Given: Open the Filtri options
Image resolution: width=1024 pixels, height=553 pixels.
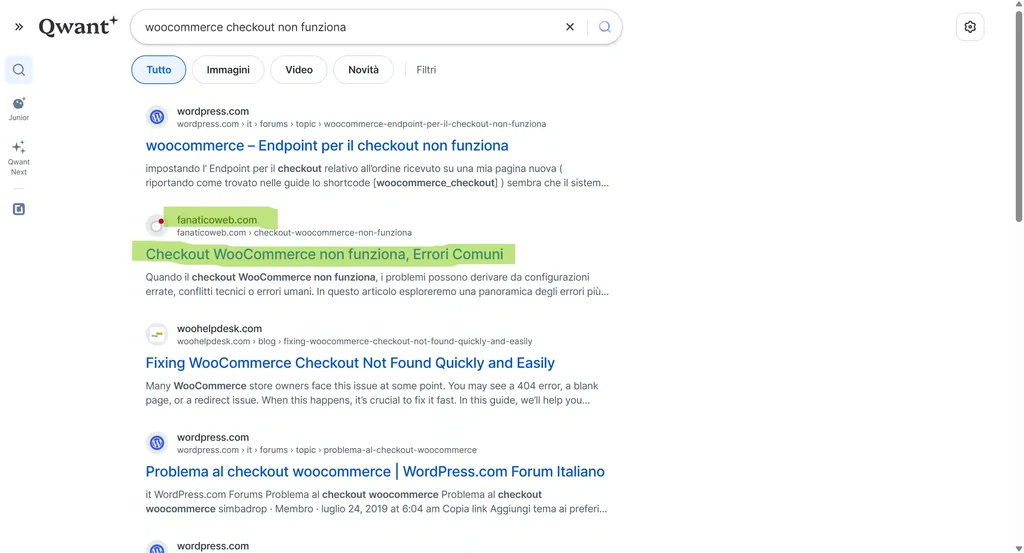Looking at the screenshot, I should tap(426, 70).
